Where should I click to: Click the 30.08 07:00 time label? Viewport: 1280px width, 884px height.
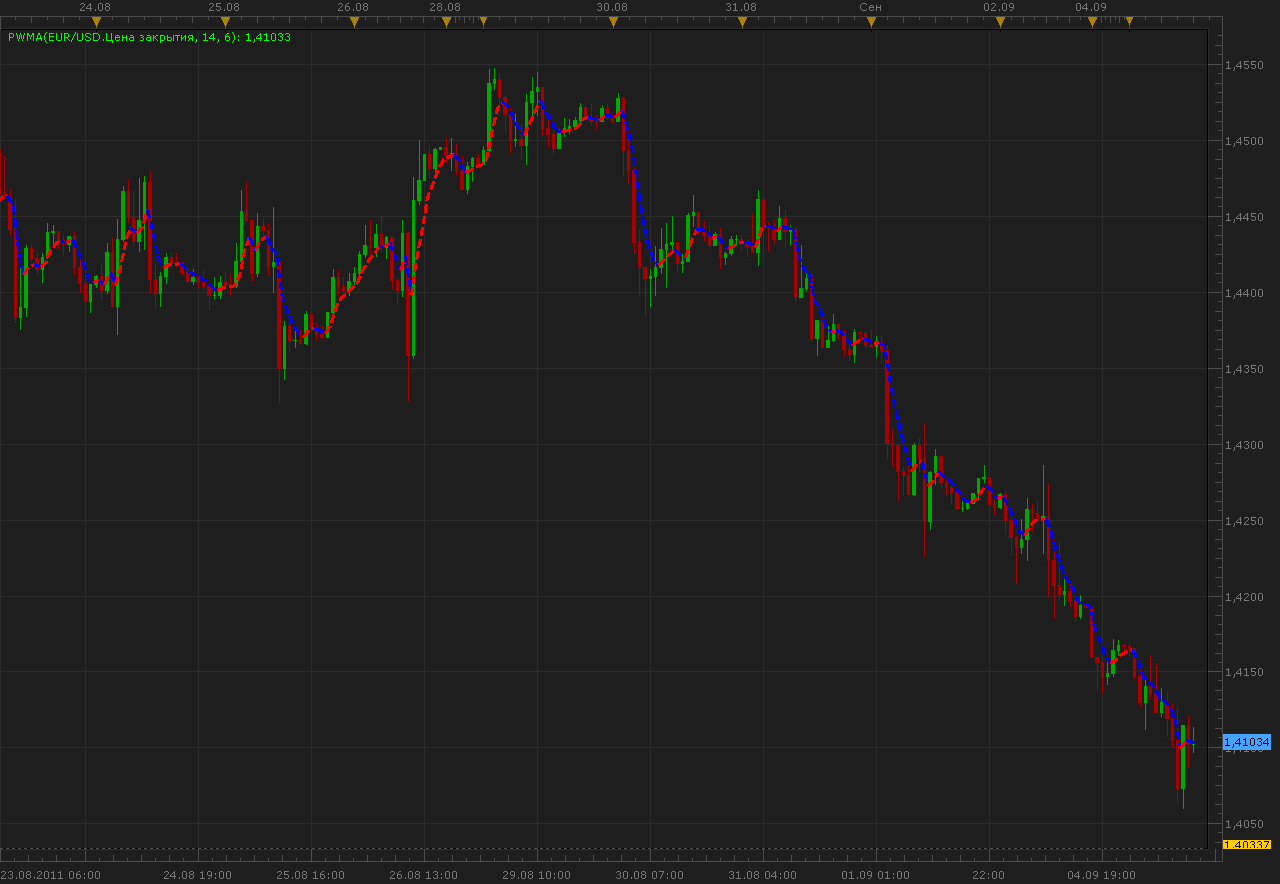(x=650, y=875)
